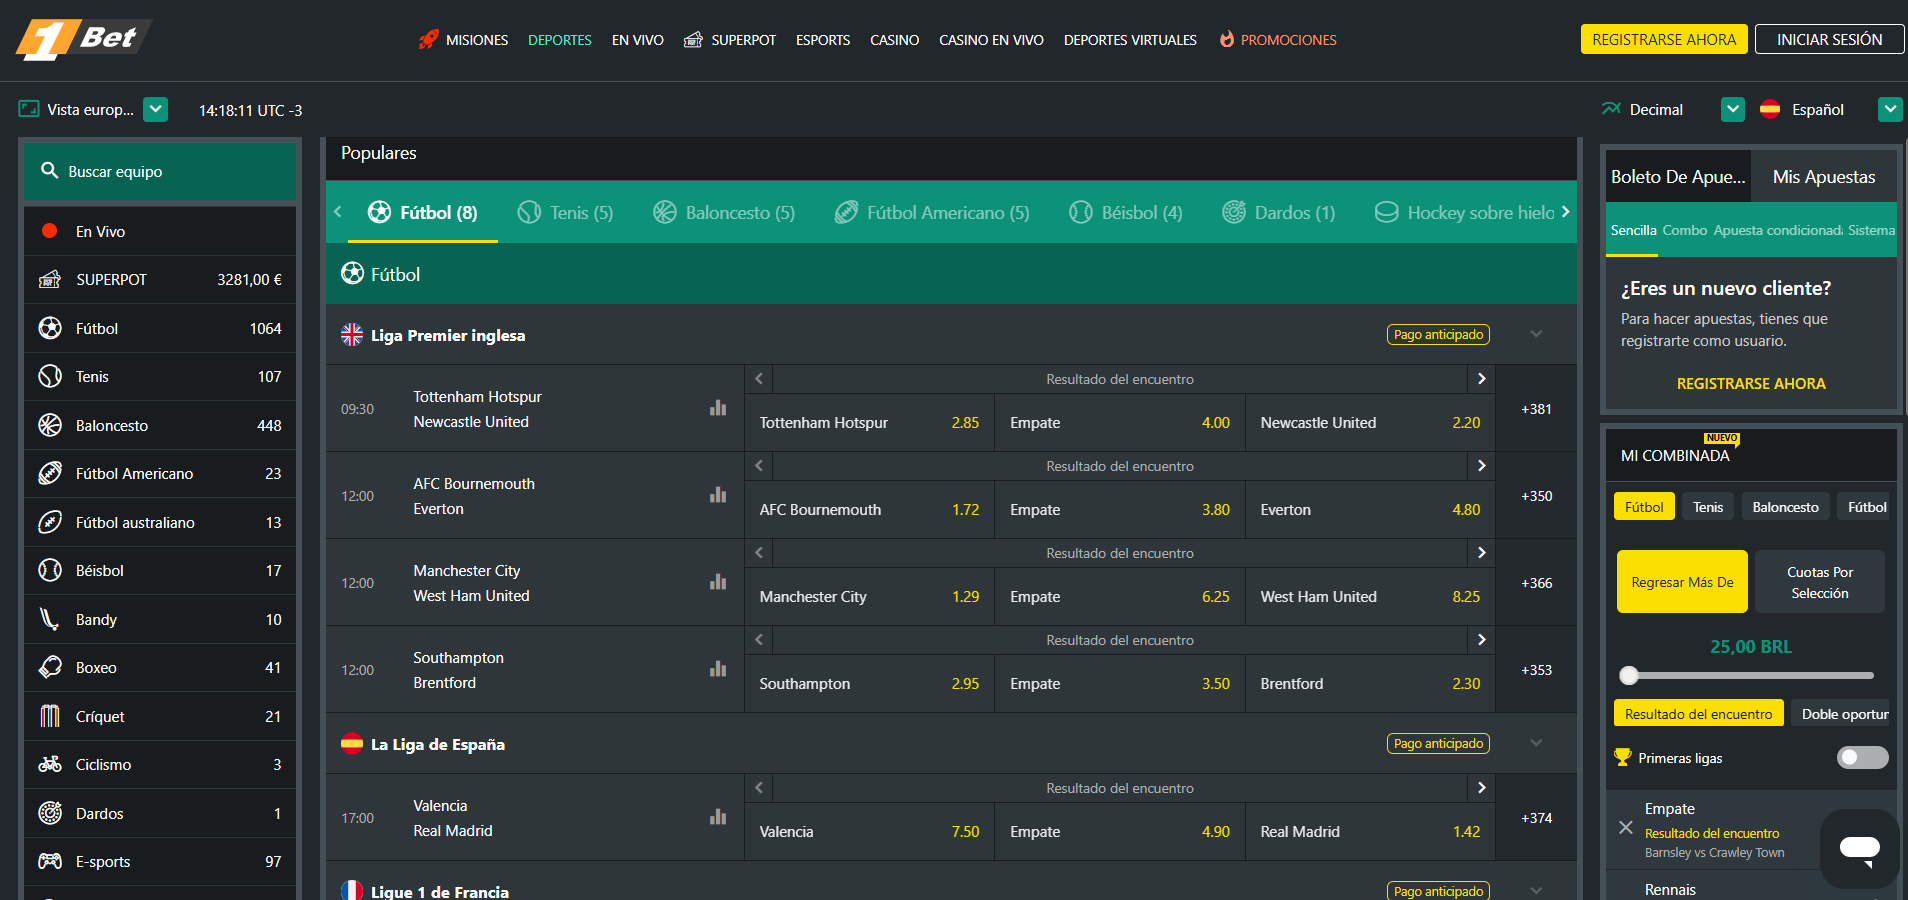Click the yellow REGISTRARSE AHORA header button
Viewport: 1908px width, 900px height.
click(x=1664, y=39)
